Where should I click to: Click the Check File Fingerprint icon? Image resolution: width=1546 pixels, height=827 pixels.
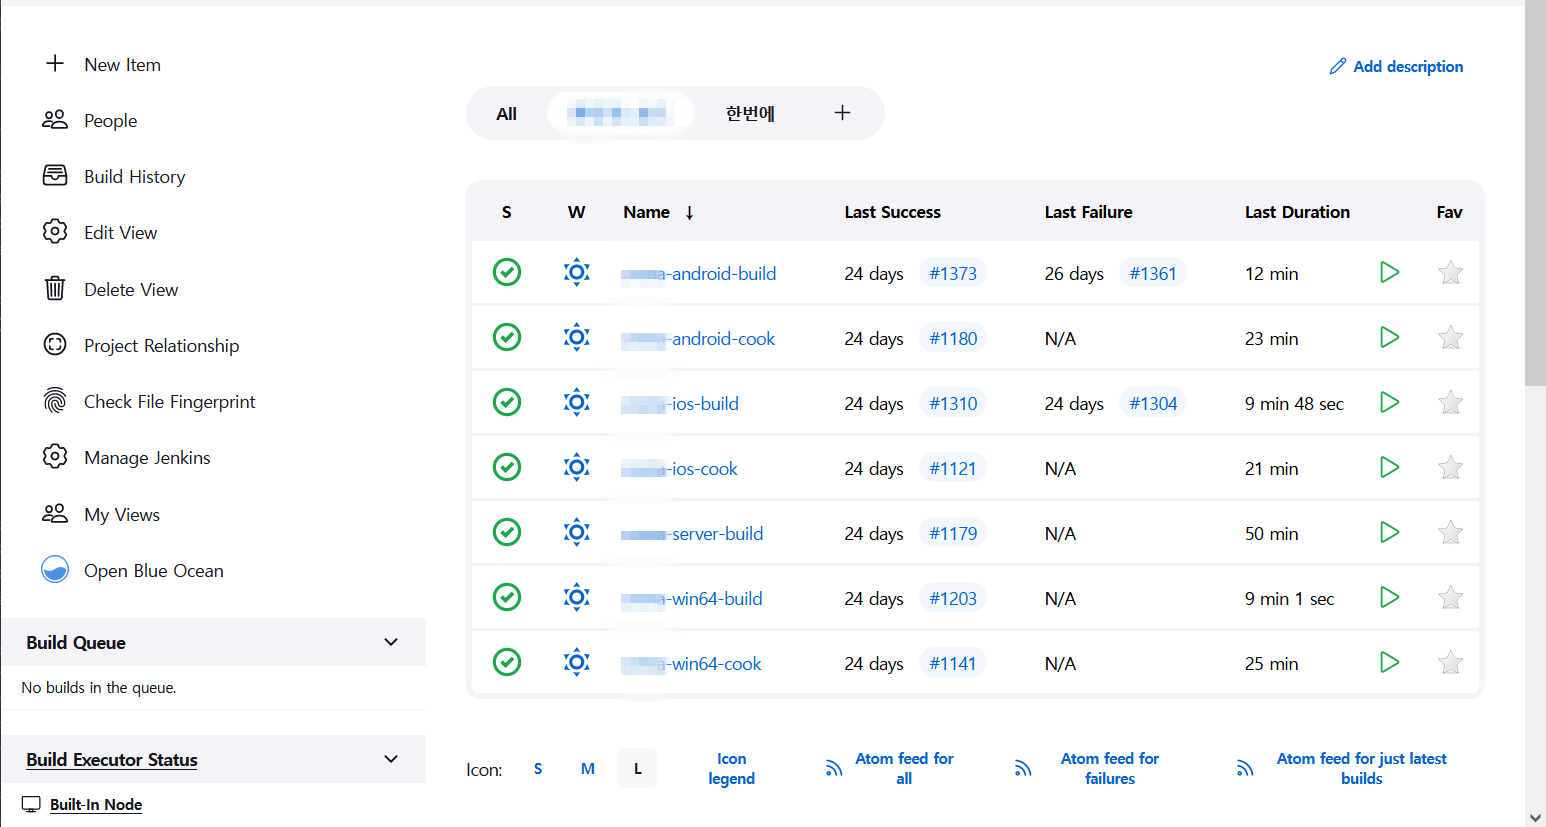(x=55, y=401)
